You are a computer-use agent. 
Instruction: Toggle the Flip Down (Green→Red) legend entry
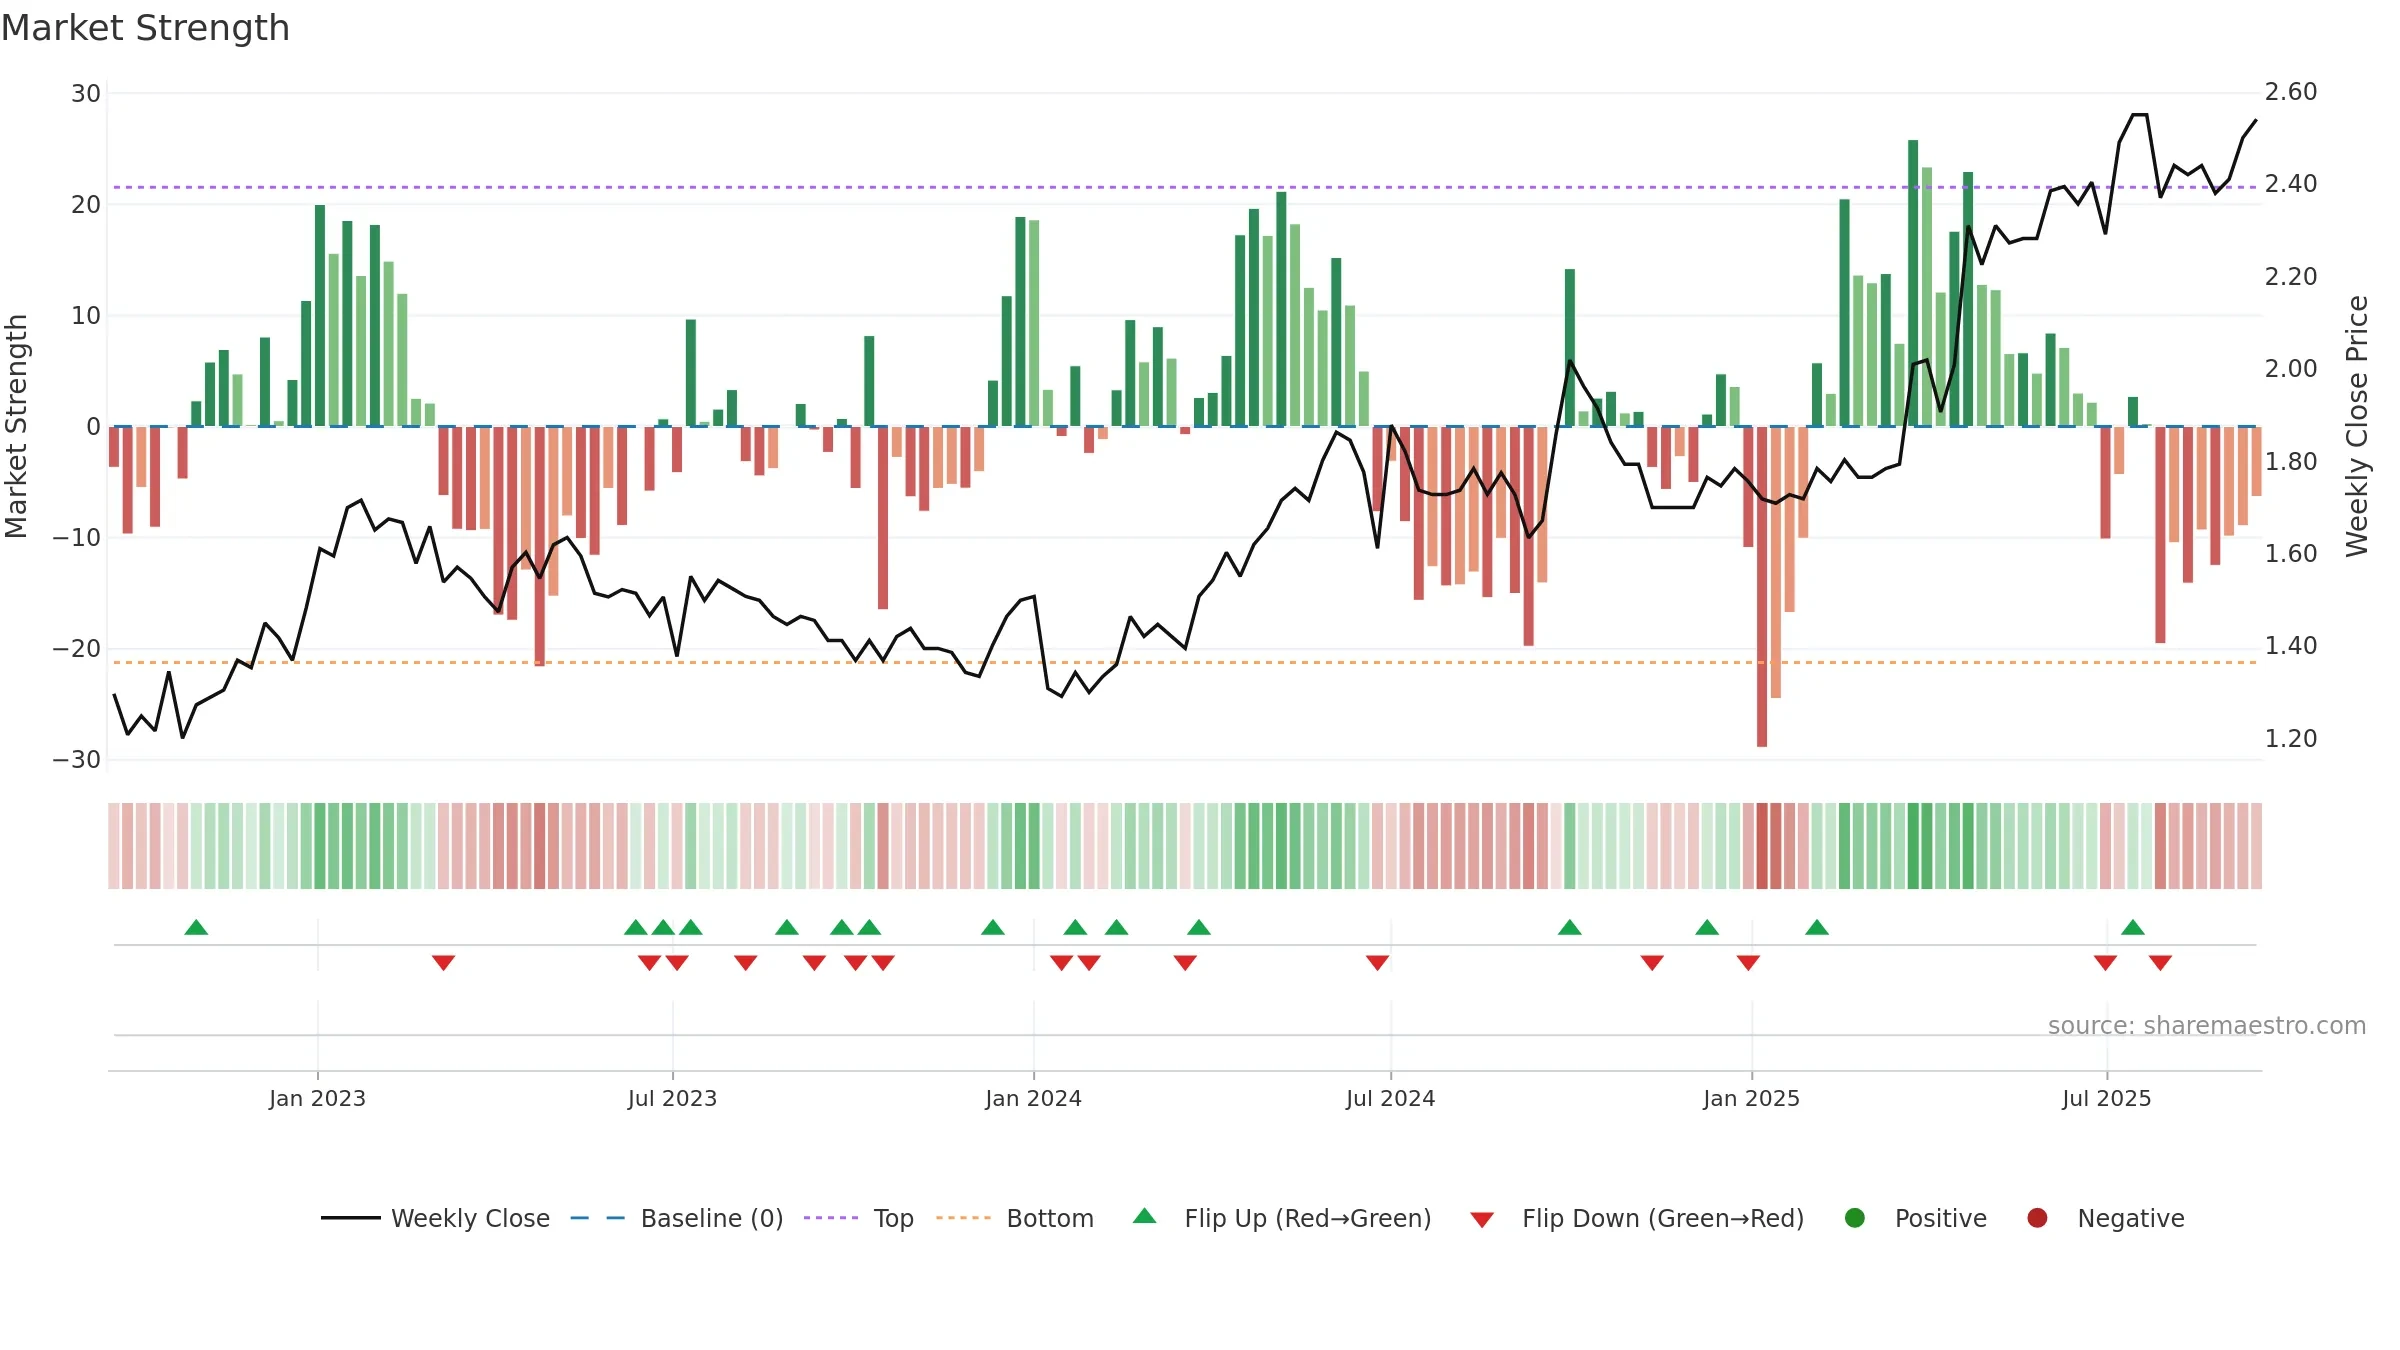(x=1637, y=1218)
